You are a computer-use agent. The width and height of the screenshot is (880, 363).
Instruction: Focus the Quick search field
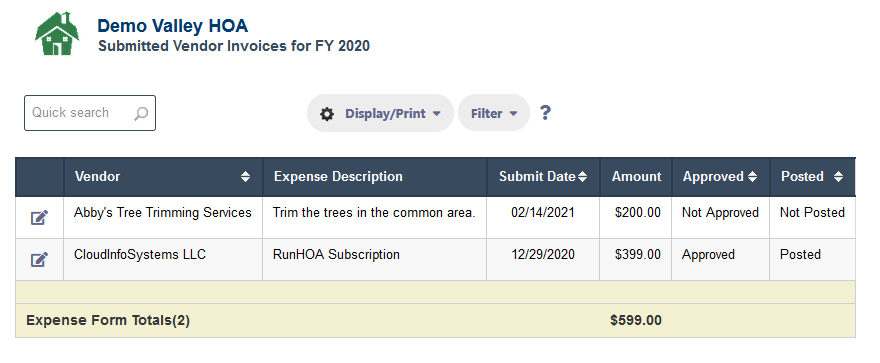(90, 113)
